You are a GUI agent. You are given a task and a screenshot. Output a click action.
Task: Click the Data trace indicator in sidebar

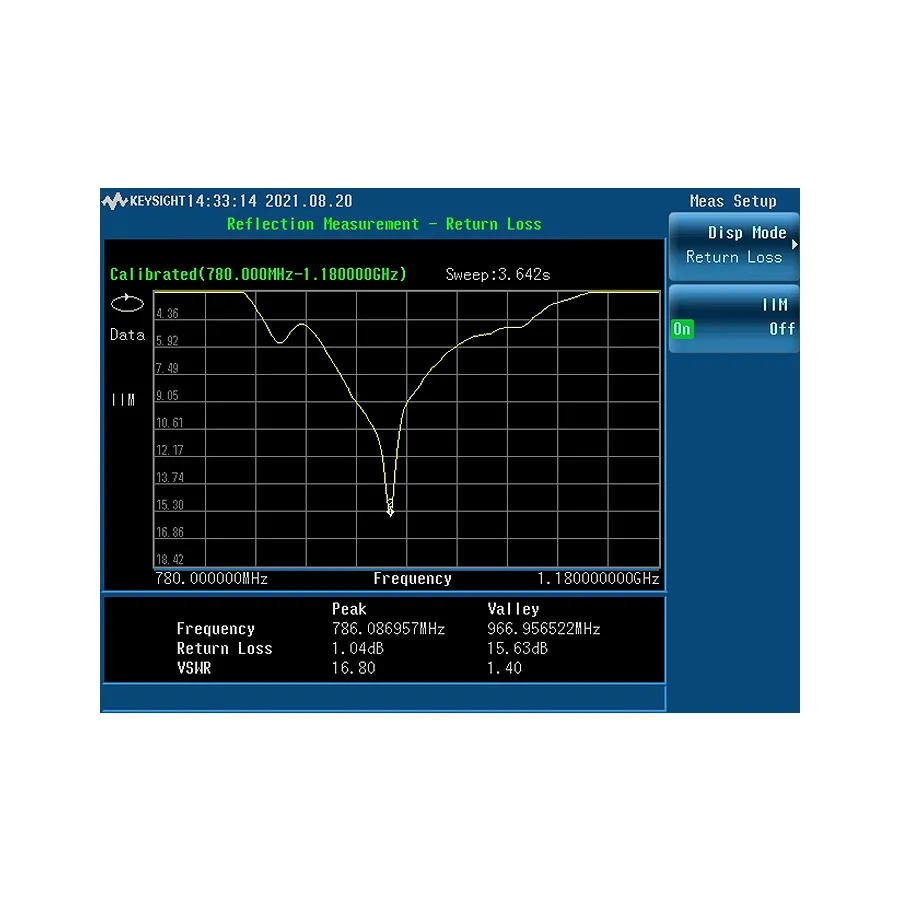coord(126,335)
